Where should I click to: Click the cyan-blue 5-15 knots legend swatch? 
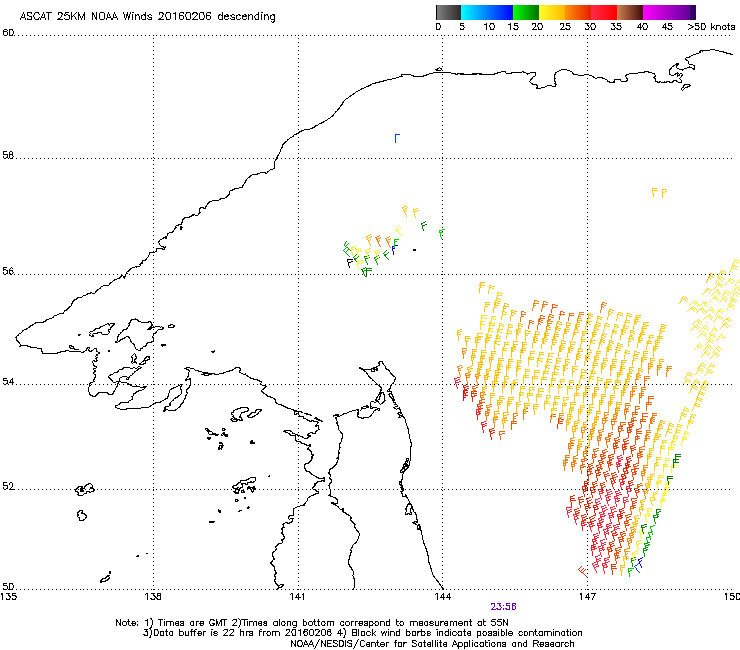[x=487, y=12]
